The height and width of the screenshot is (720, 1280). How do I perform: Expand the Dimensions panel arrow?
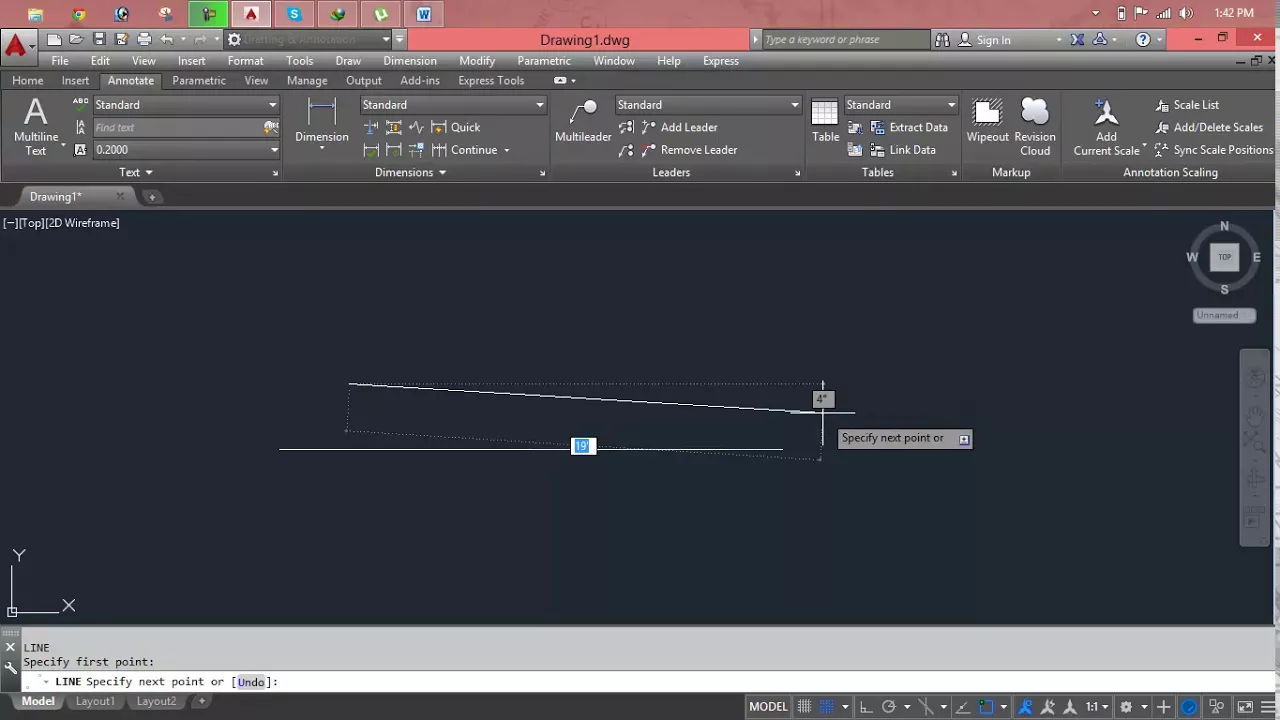(x=442, y=172)
